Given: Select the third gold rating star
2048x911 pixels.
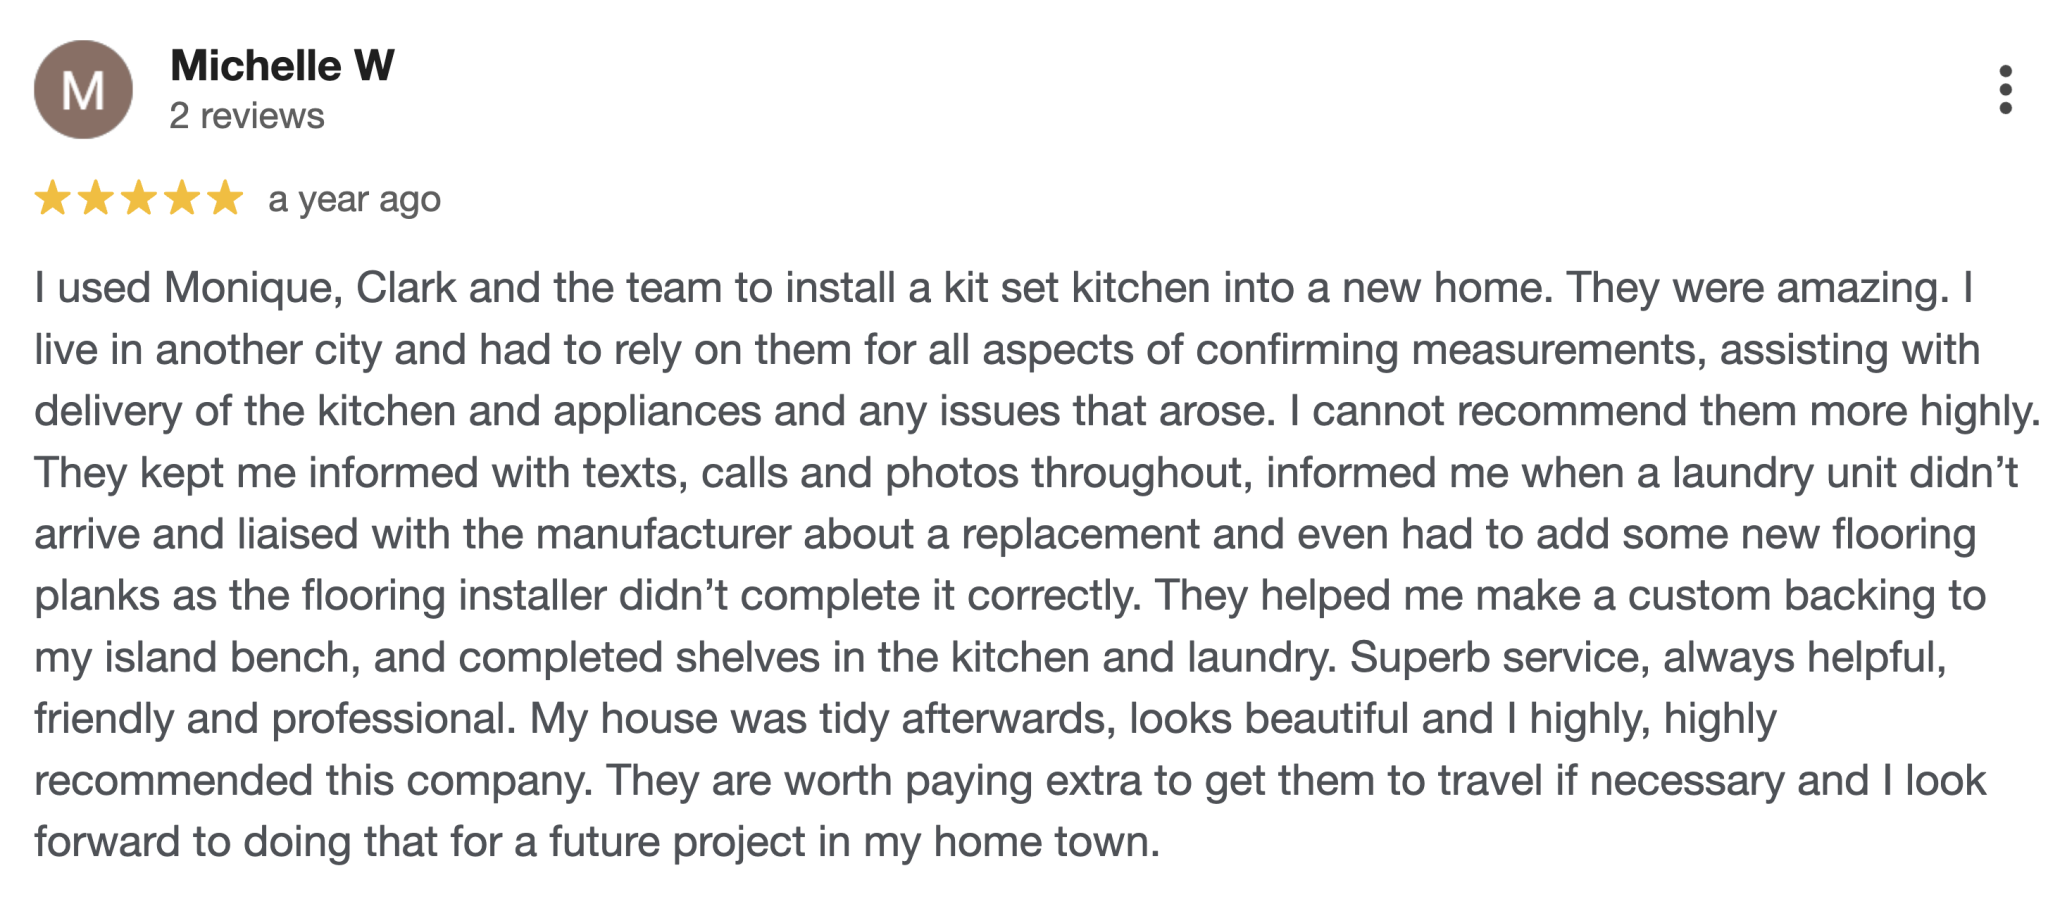Looking at the screenshot, I should pyautogui.click(x=138, y=198).
